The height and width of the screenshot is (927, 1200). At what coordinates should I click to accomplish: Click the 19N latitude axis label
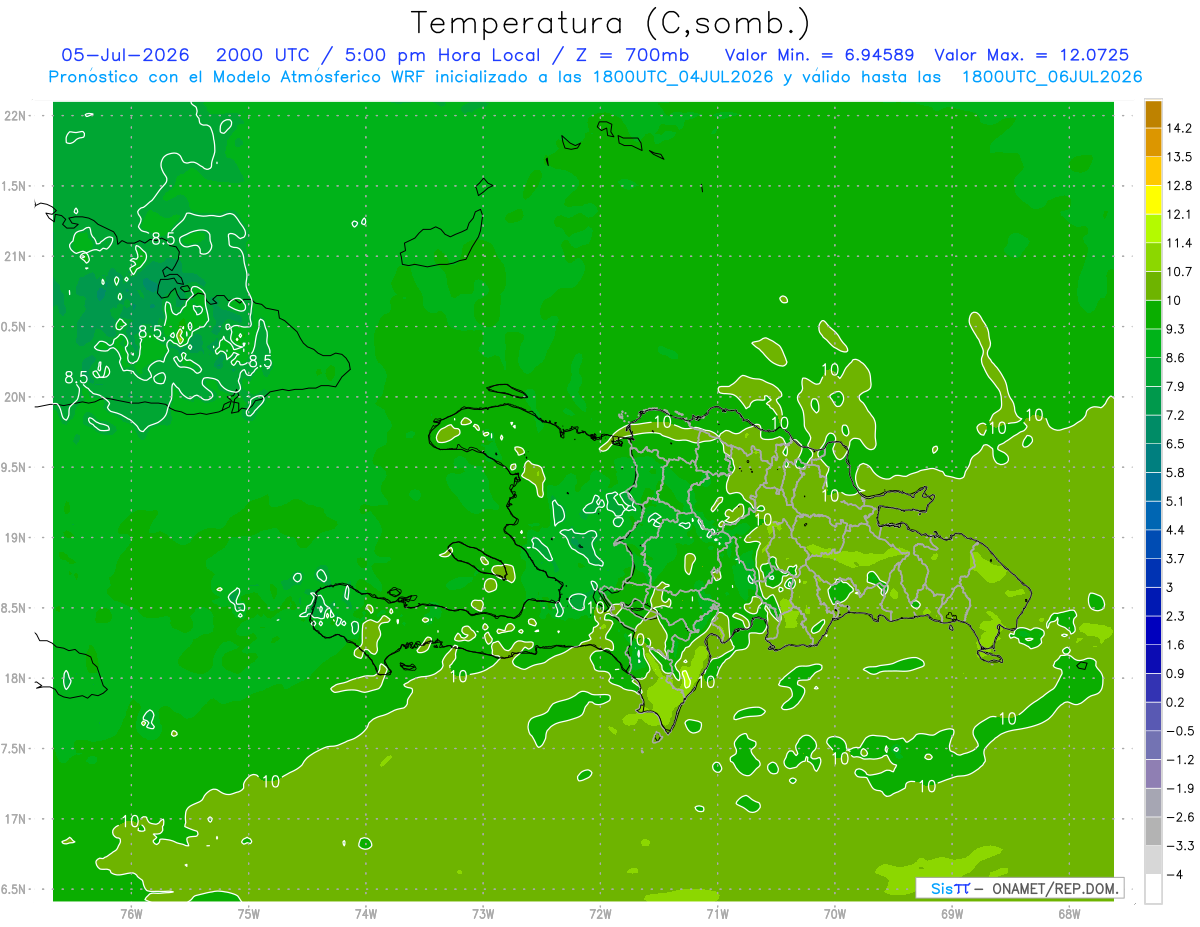(16, 537)
